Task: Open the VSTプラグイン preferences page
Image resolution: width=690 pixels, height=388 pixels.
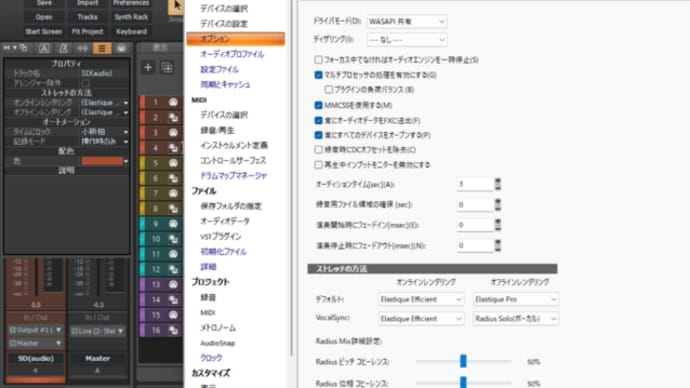Action: point(220,236)
